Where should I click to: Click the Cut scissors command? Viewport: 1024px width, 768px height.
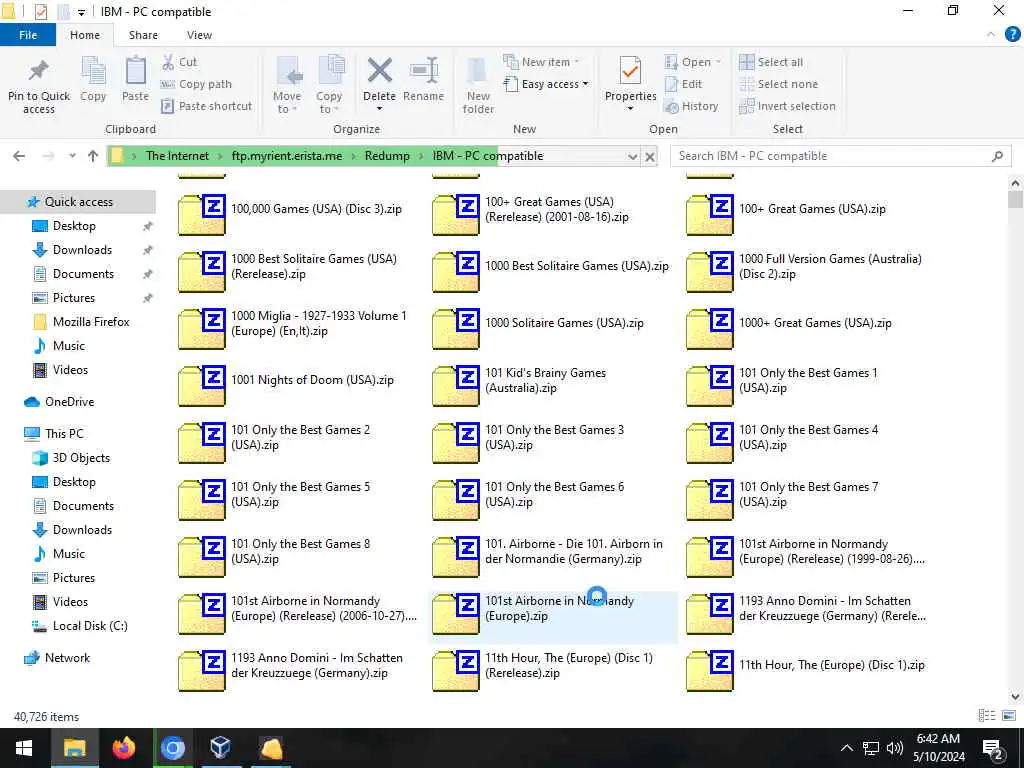[x=179, y=62]
